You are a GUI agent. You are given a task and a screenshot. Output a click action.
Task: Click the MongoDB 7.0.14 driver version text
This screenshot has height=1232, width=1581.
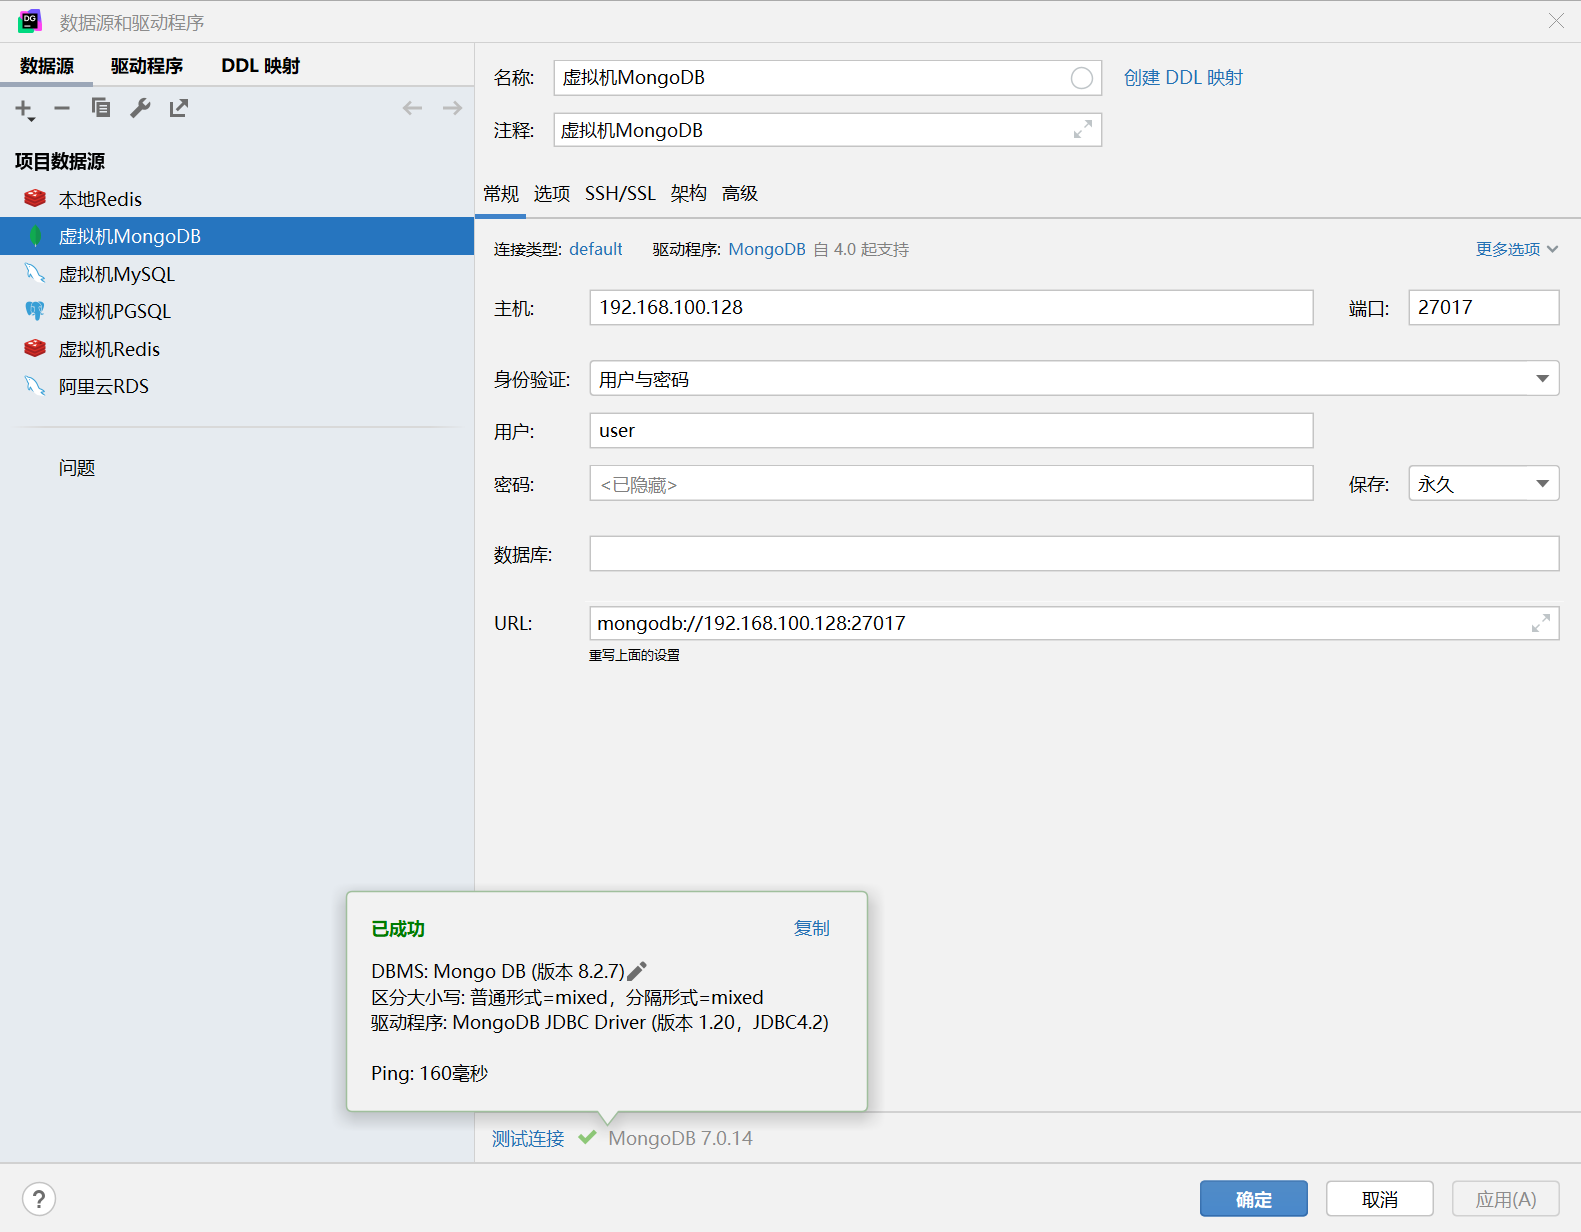click(x=680, y=1138)
